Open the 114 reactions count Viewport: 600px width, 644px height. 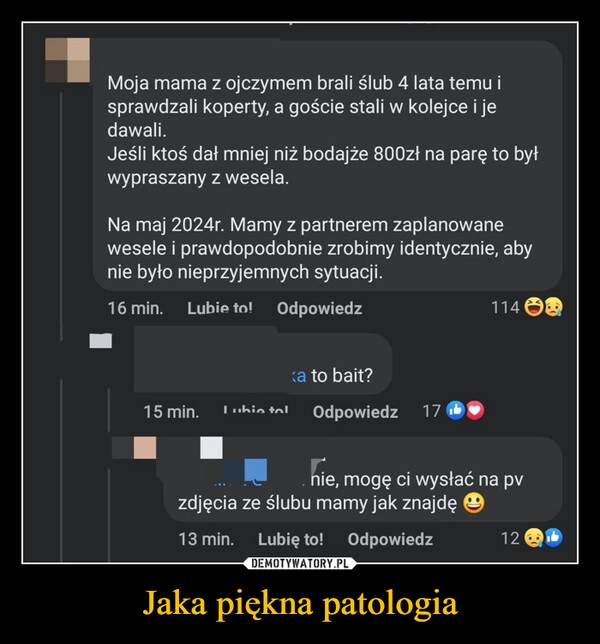coord(506,307)
